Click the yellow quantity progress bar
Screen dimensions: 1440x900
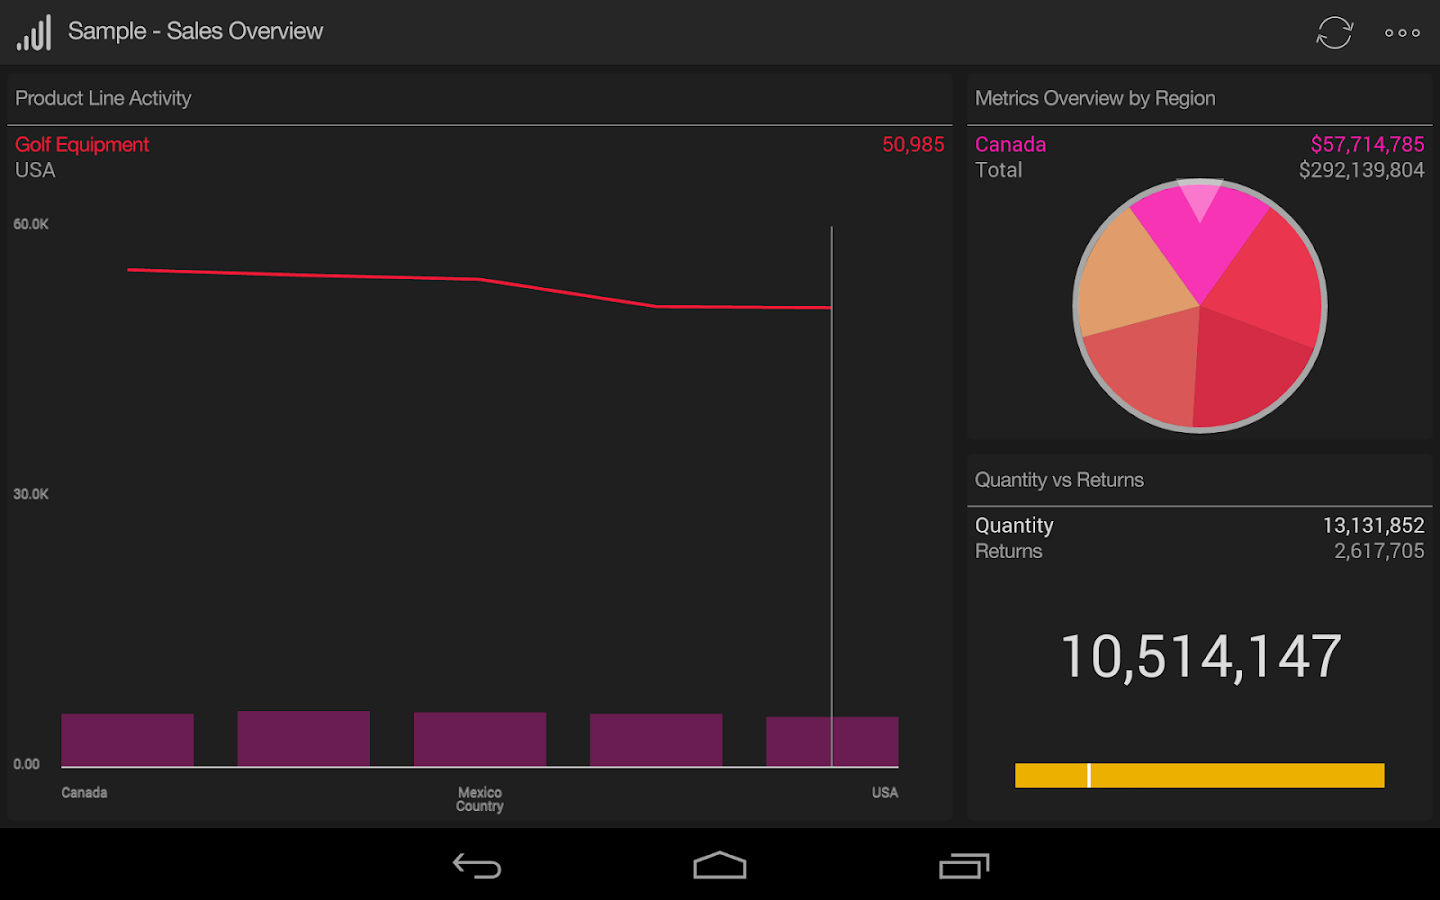[x=1199, y=775]
